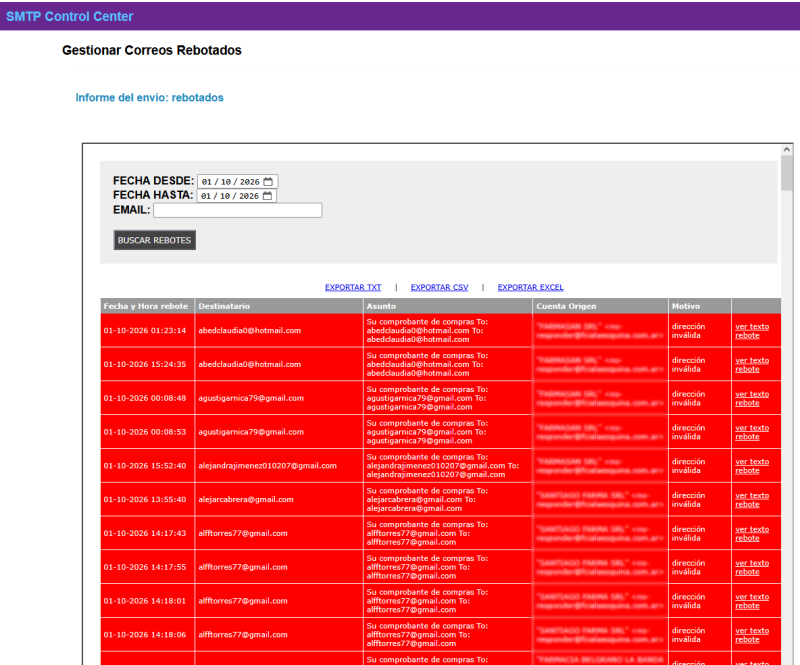
Task: Select timestamp 01-10-2026 00:08:53
Action: [x=145, y=432]
